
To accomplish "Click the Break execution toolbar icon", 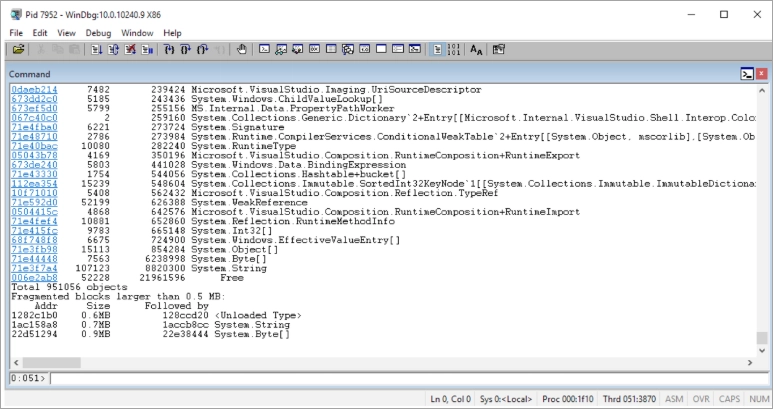I will (x=147, y=49).
